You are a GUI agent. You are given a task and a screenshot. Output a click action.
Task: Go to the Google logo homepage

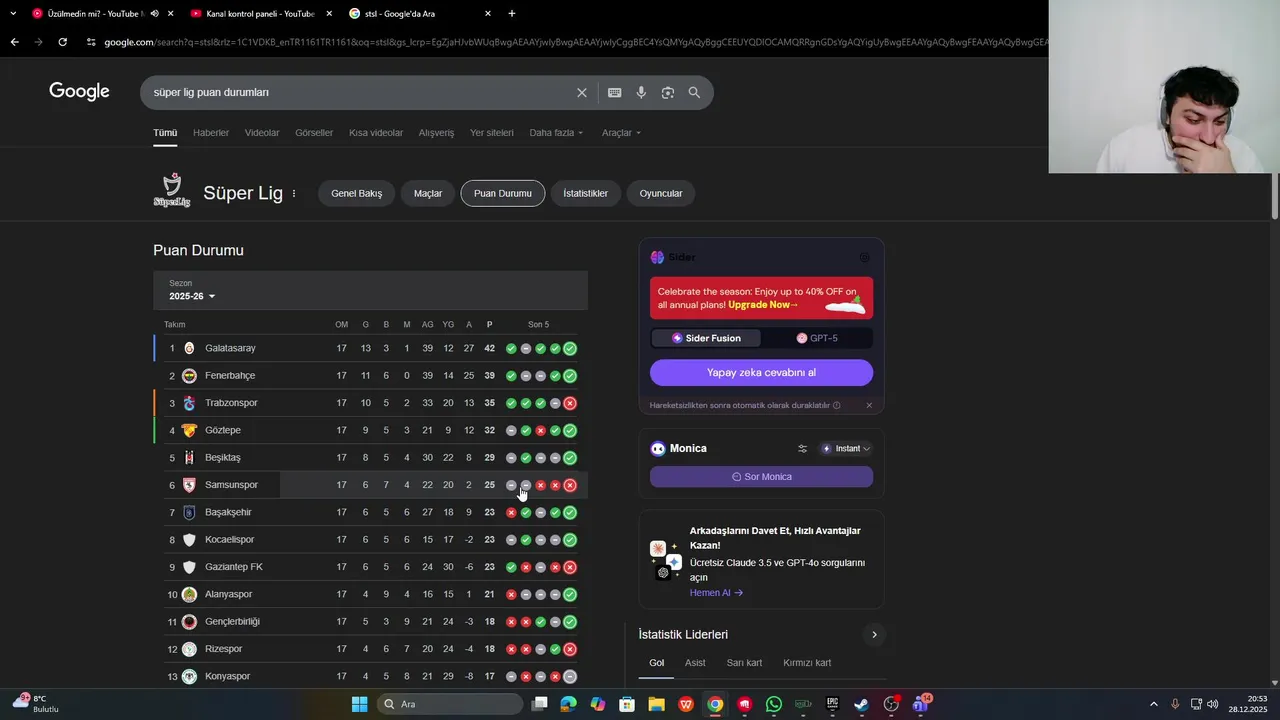coord(79,92)
